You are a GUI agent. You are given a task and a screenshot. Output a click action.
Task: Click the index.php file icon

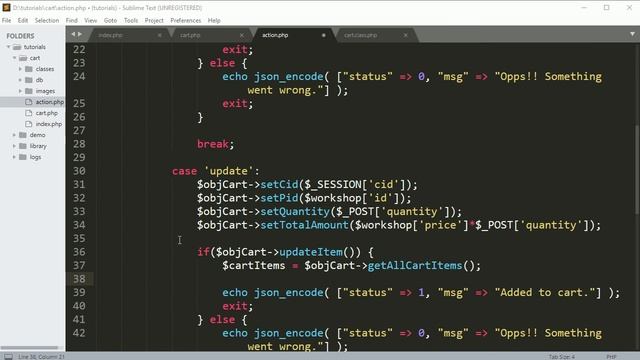click(29, 124)
